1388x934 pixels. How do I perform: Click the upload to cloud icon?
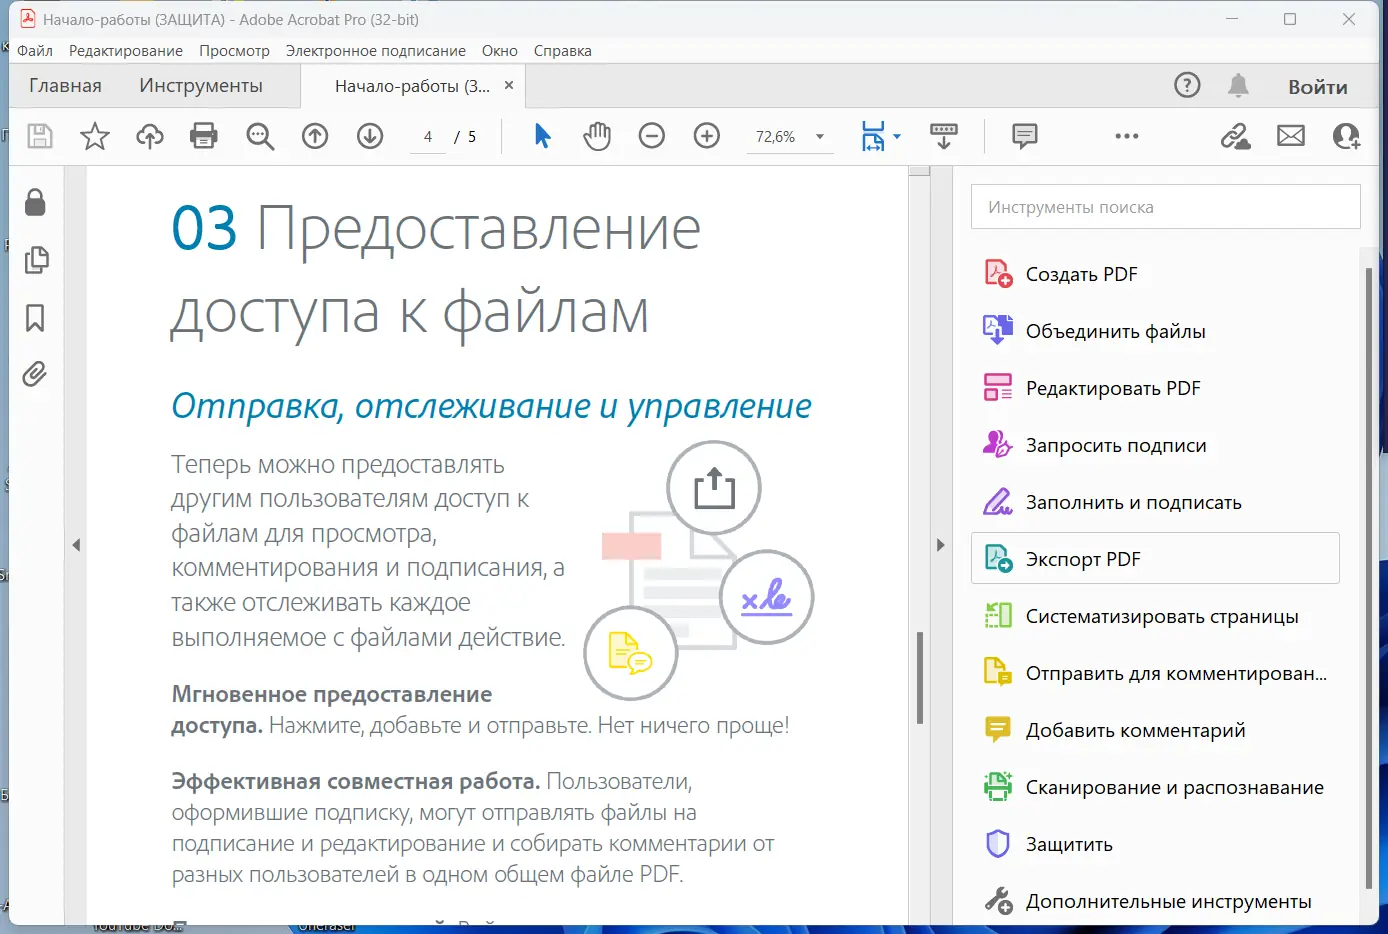pos(150,136)
